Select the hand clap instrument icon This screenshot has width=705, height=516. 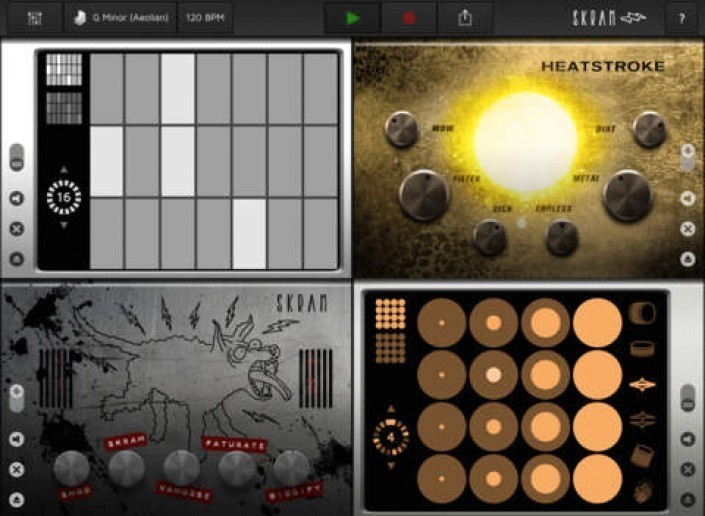tap(643, 492)
